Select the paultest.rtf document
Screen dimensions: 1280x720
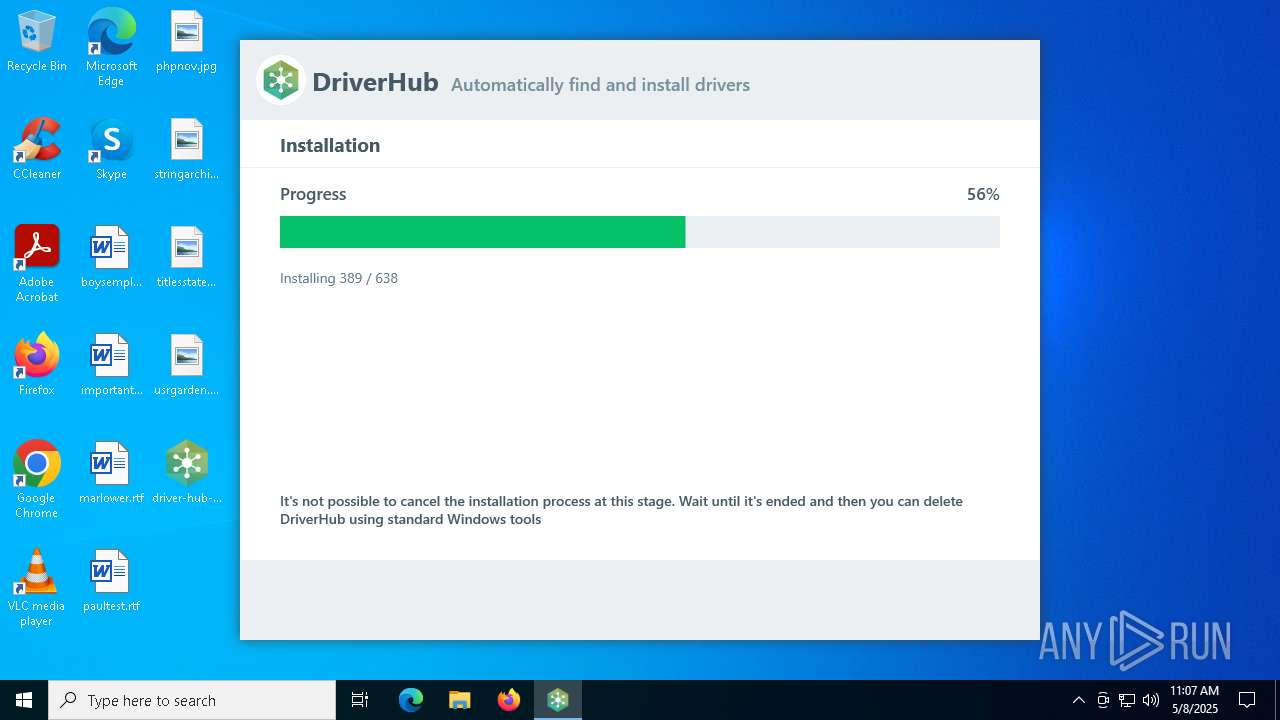click(x=111, y=582)
